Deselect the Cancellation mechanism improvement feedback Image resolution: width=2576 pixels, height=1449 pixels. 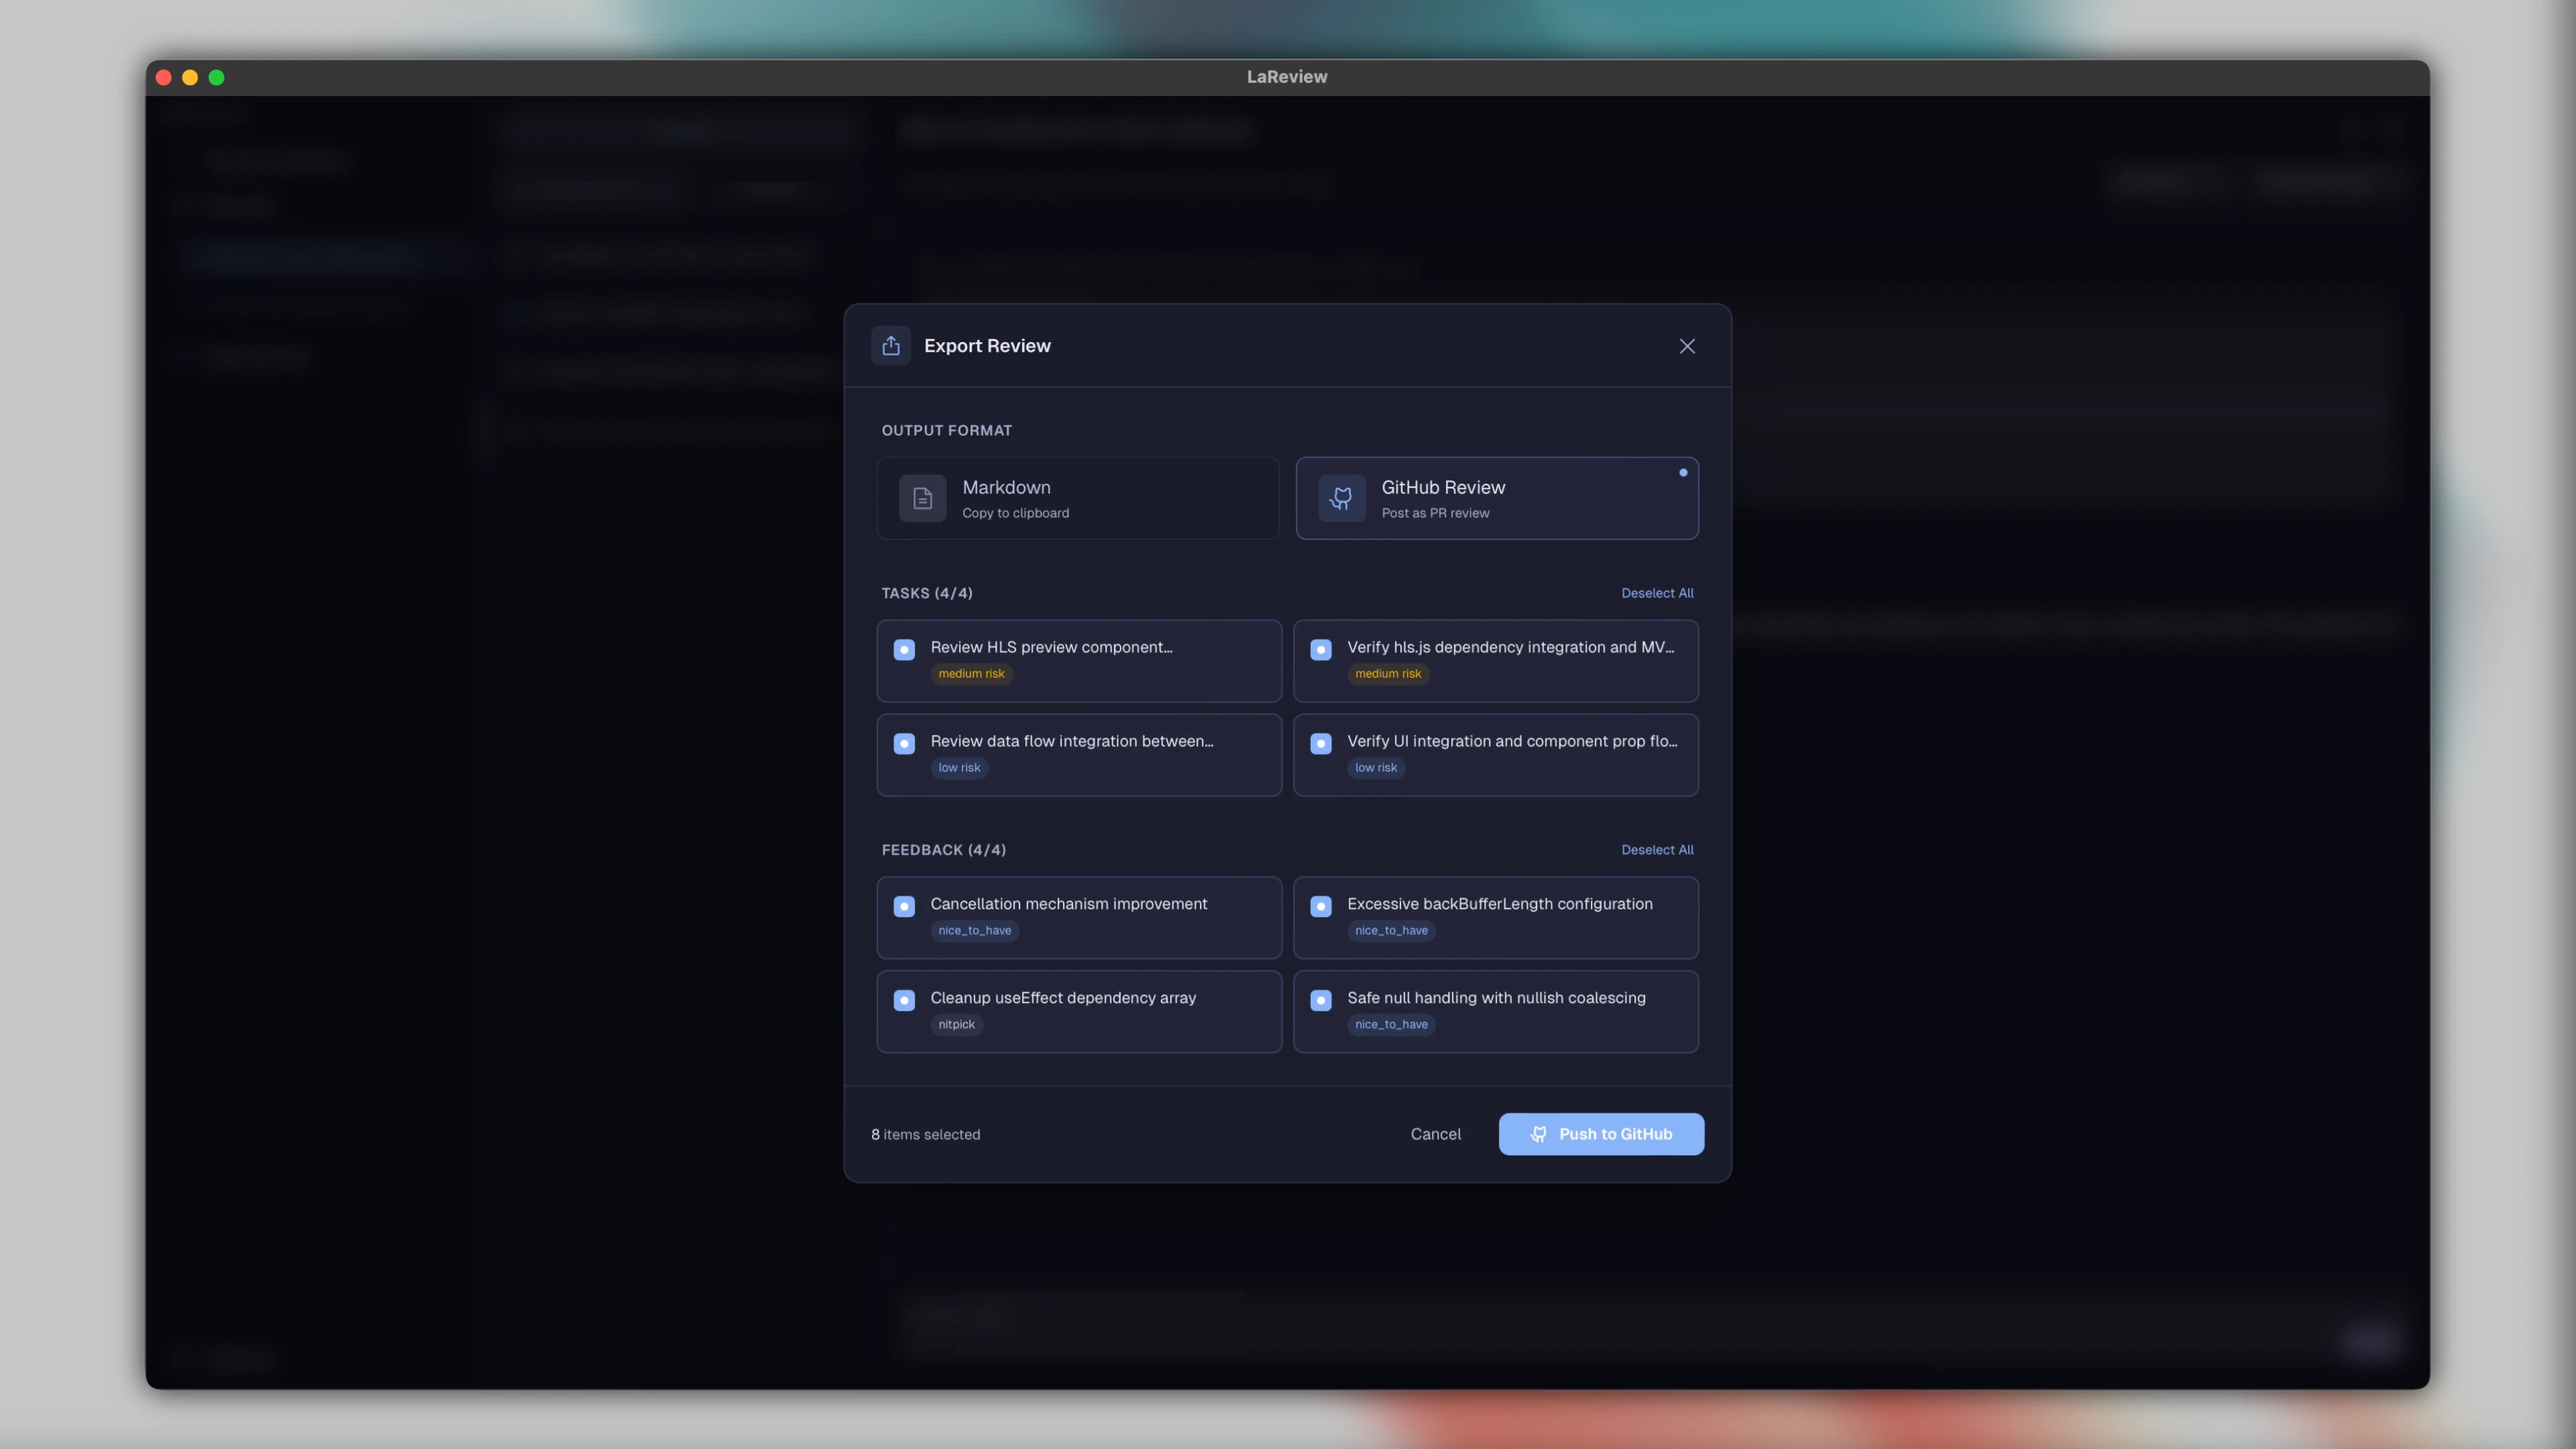point(904,906)
